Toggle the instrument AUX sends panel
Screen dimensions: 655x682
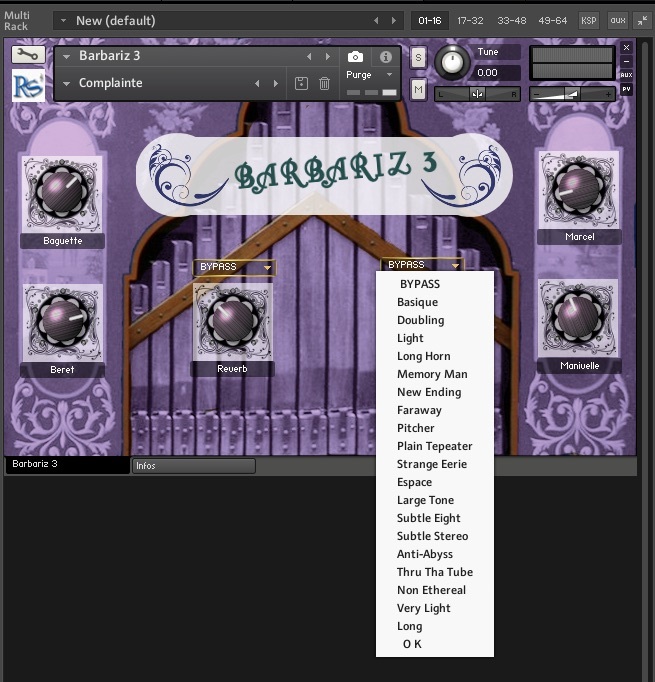click(x=626, y=75)
